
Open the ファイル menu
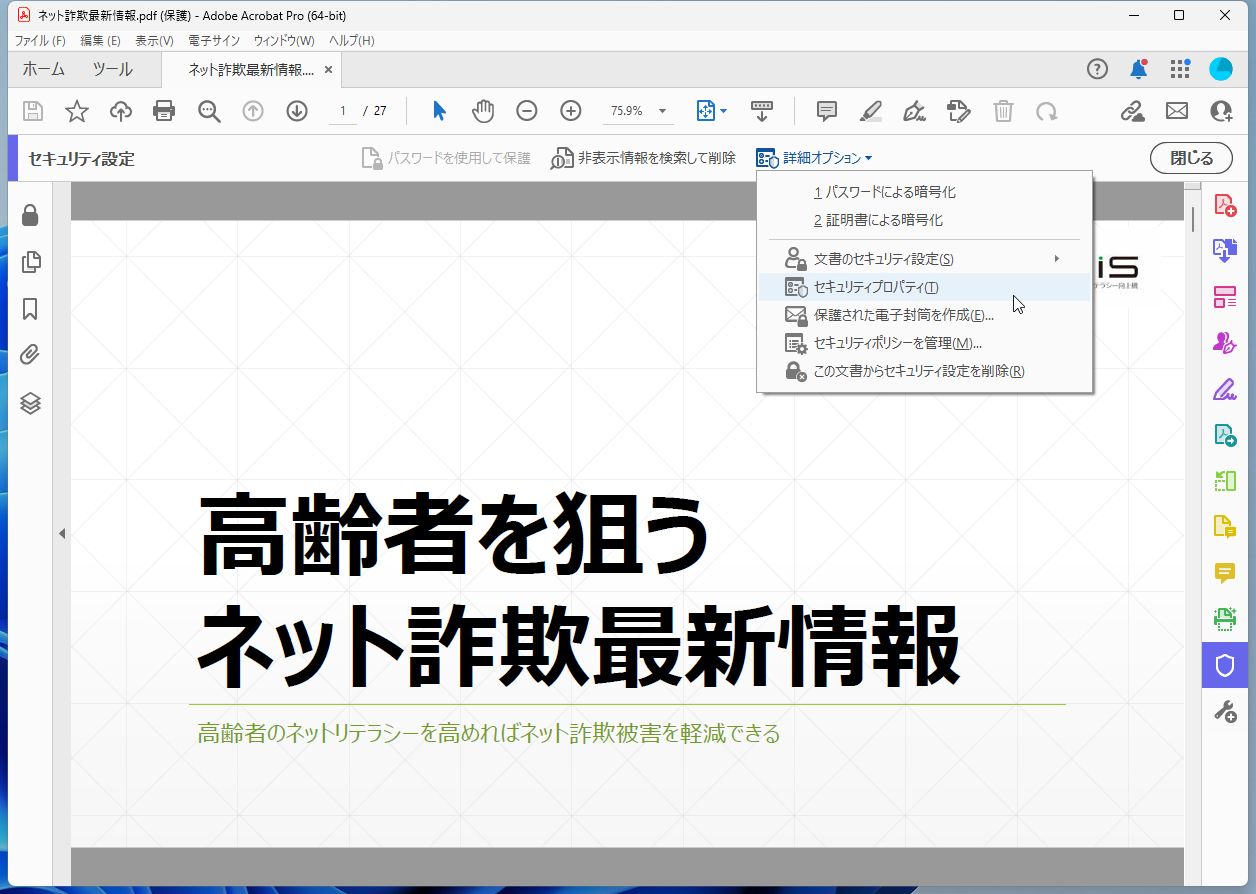coord(40,40)
